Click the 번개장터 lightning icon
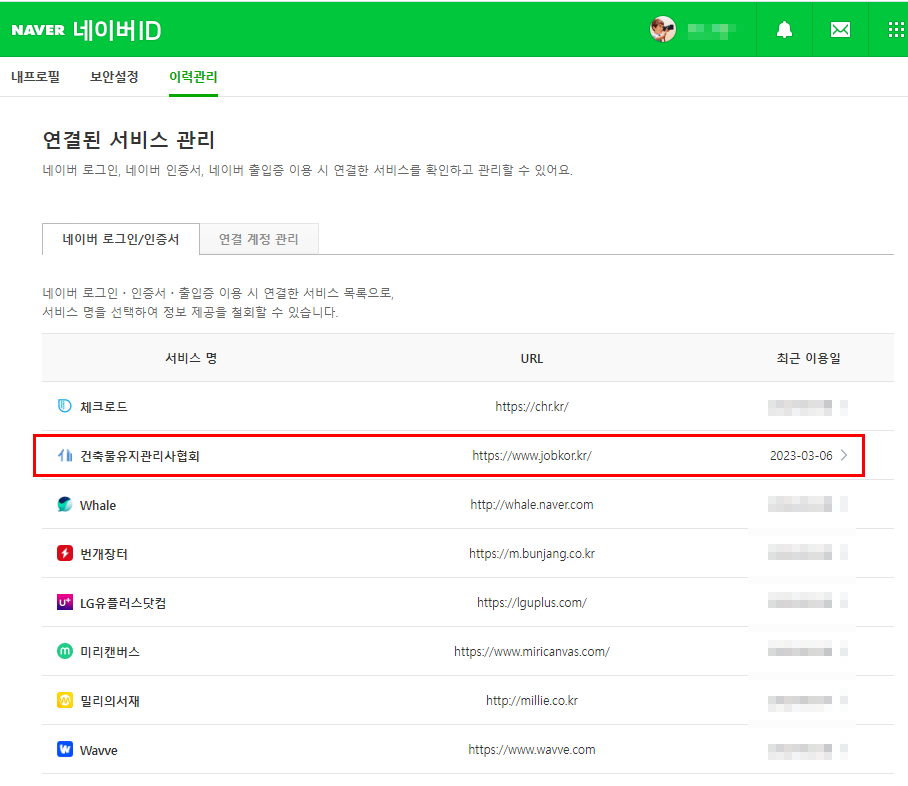This screenshot has width=908, height=786. 65,553
